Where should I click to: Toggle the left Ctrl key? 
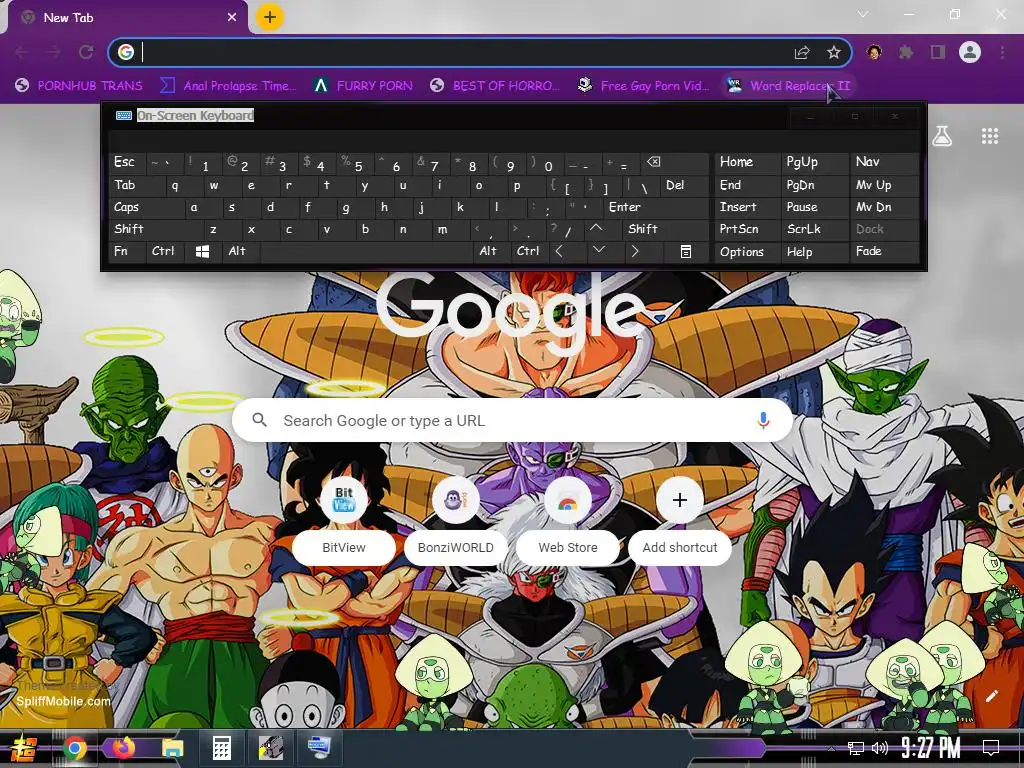(165, 251)
